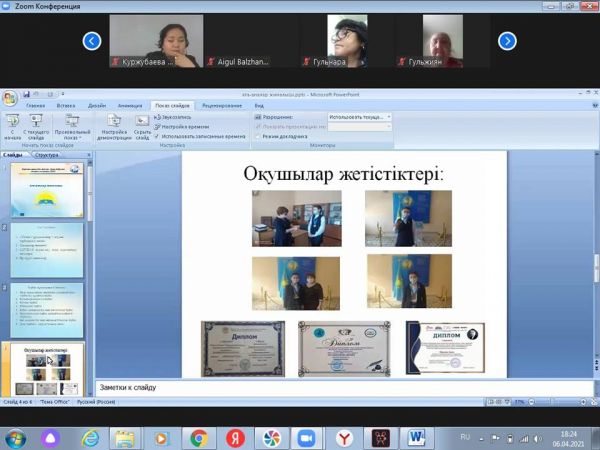Switch to the Вставка ribbon tab

(66, 105)
